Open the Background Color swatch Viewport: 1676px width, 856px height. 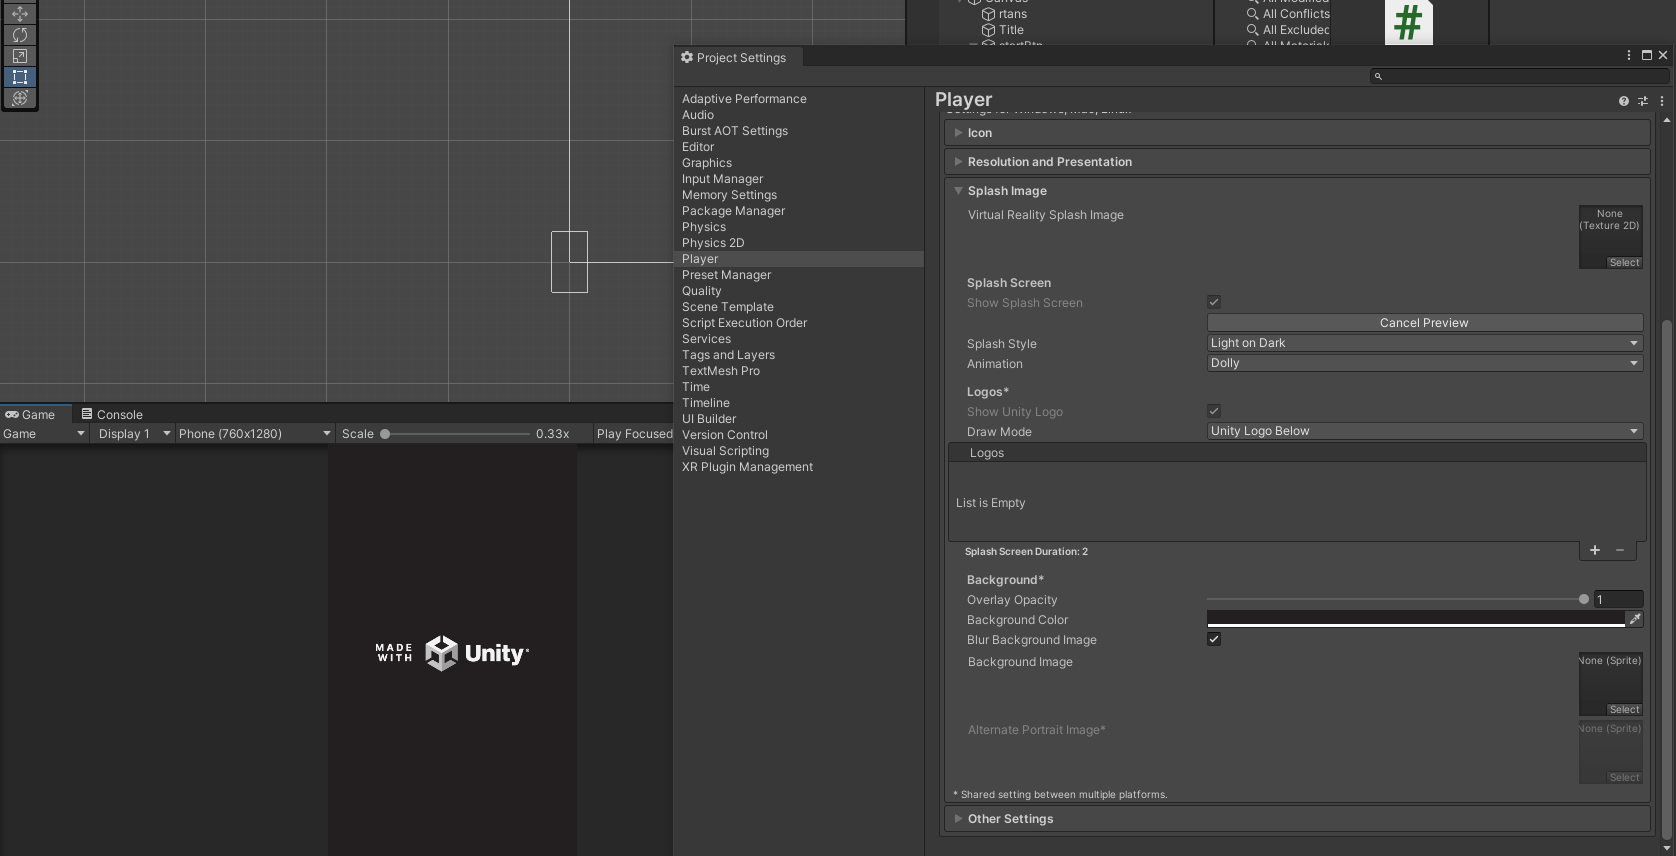[1416, 620]
